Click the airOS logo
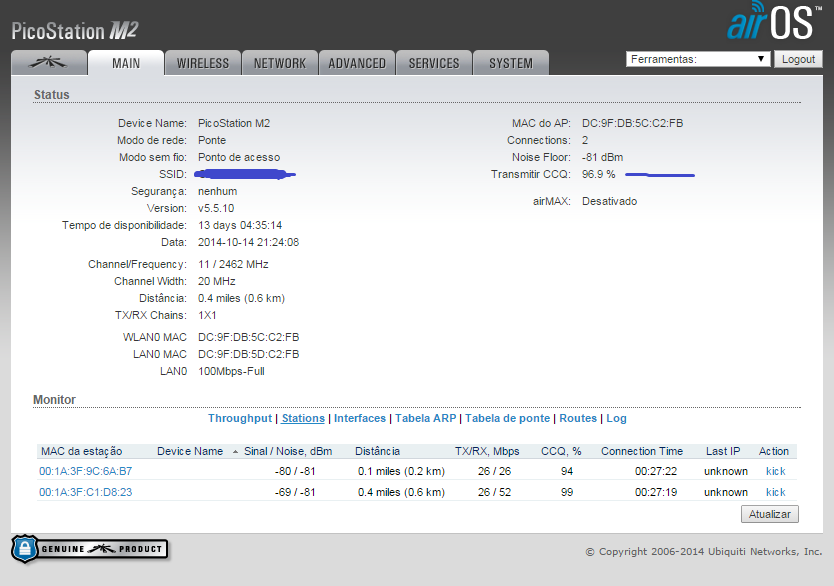The image size is (834, 586). (x=773, y=22)
